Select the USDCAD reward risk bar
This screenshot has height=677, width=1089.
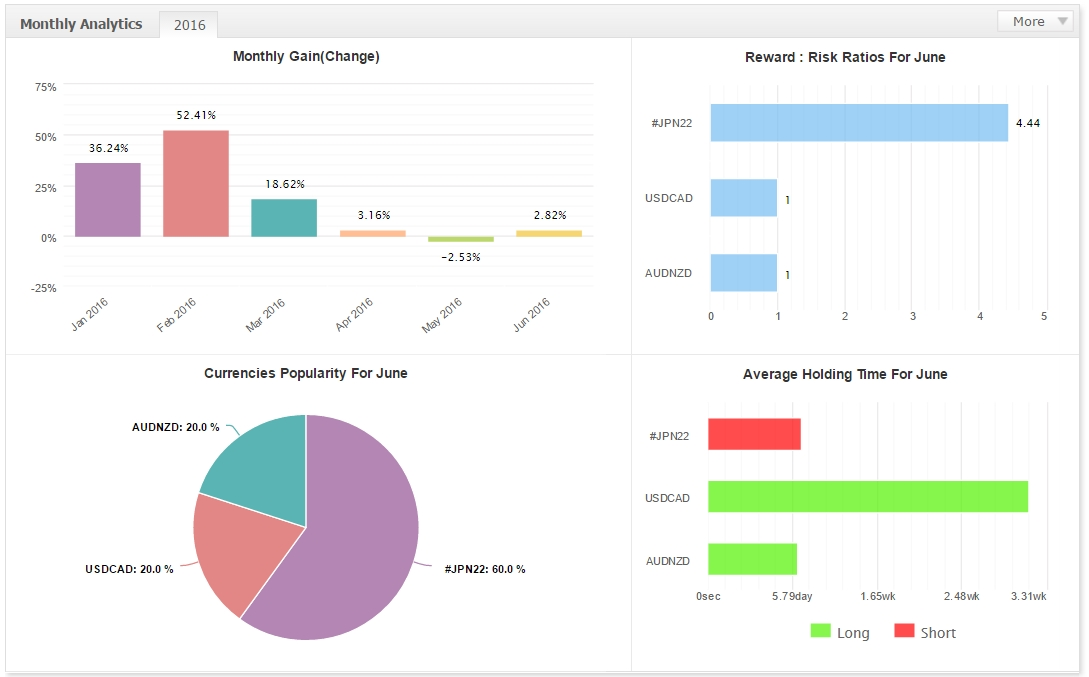pyautogui.click(x=744, y=198)
